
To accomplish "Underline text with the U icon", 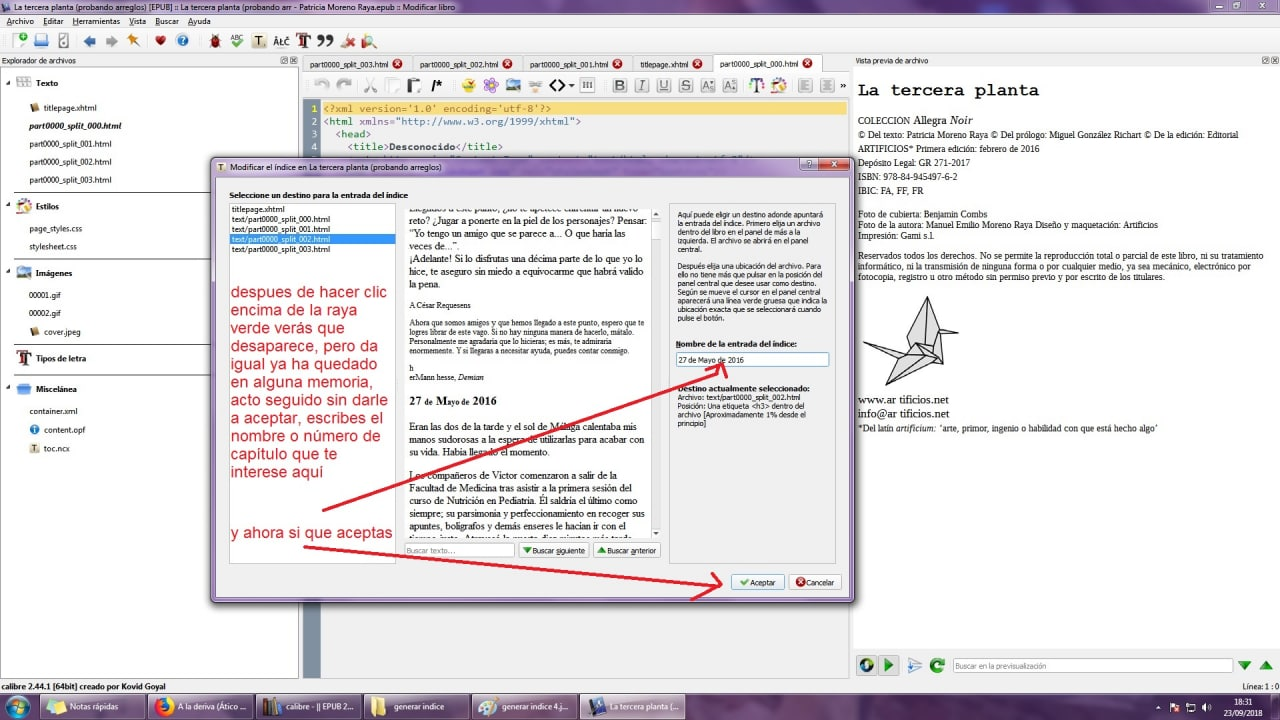I will point(663,86).
